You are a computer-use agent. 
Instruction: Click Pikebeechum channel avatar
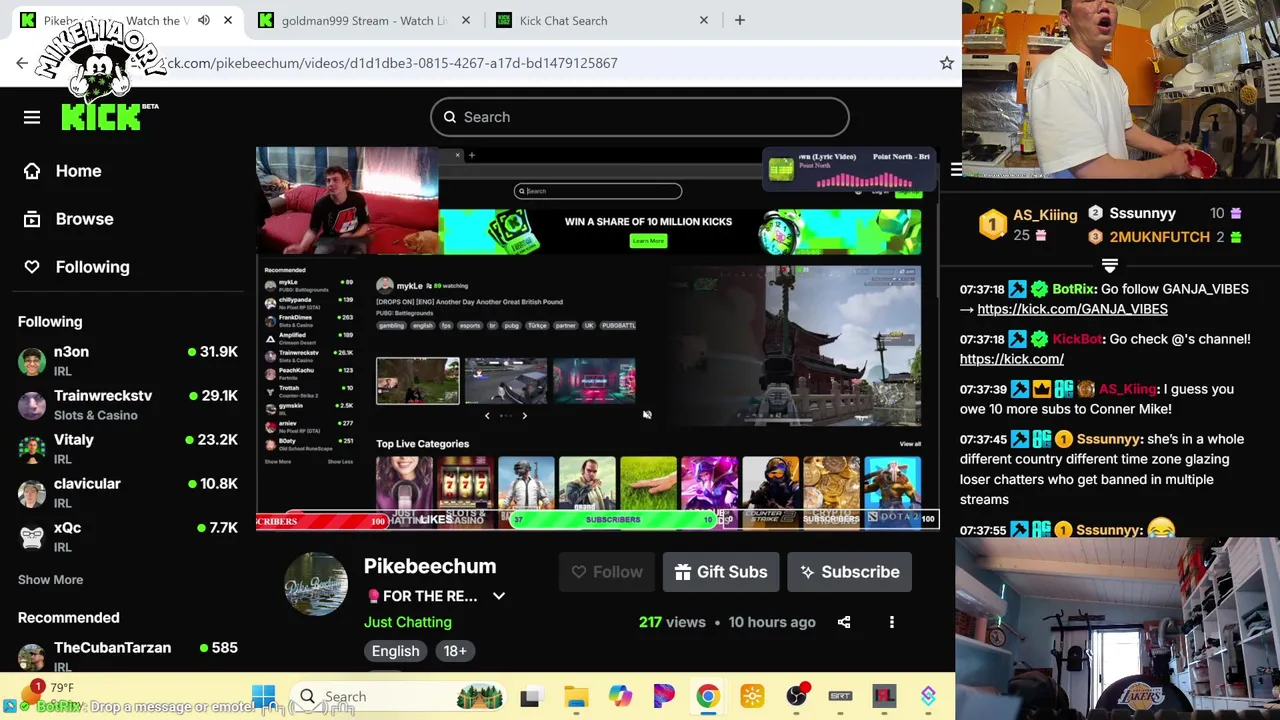316,583
